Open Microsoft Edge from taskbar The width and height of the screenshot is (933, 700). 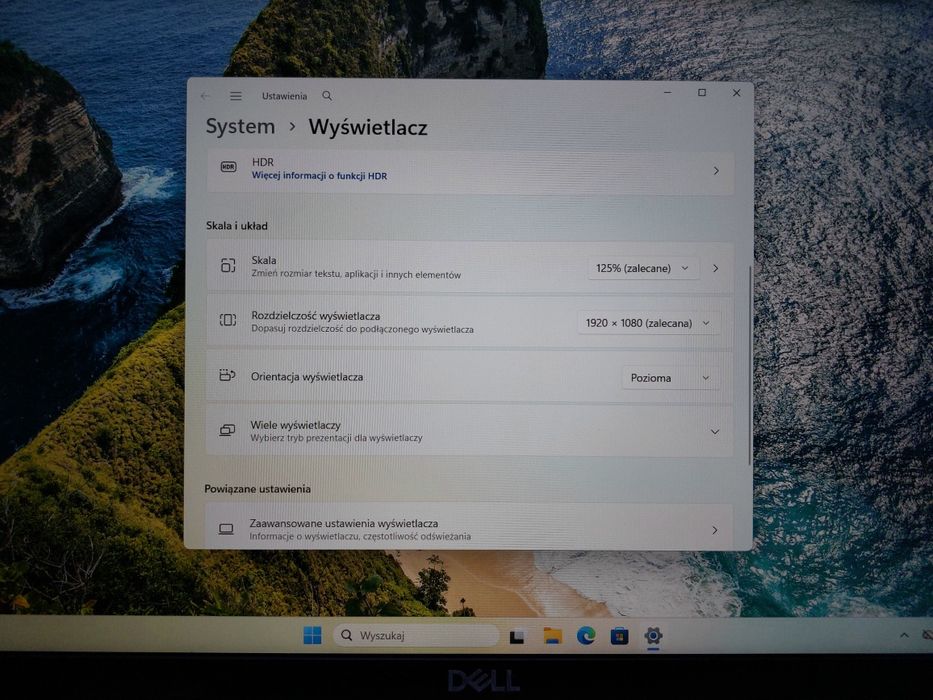586,636
